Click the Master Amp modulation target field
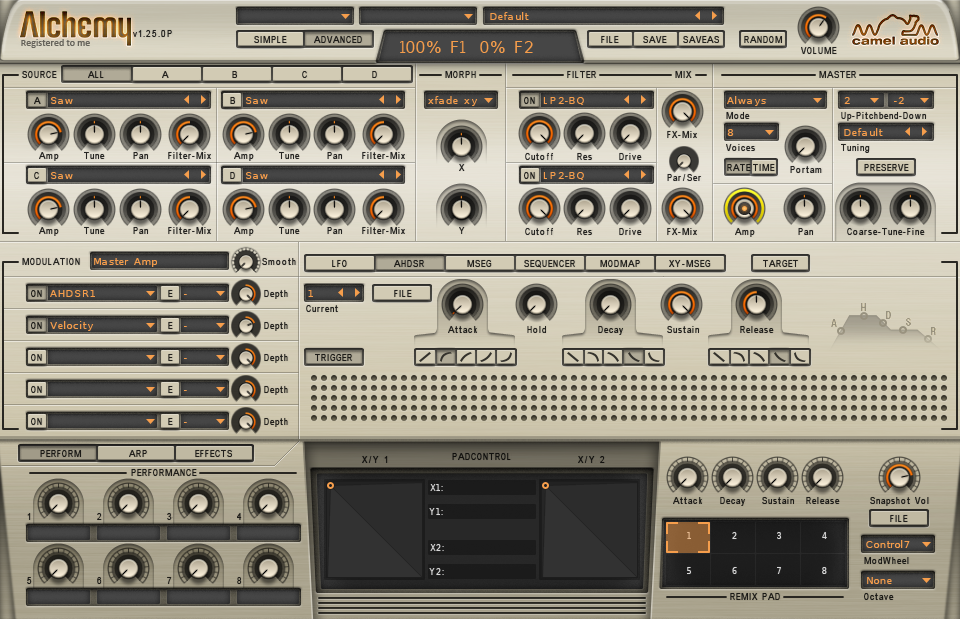 pyautogui.click(x=159, y=261)
